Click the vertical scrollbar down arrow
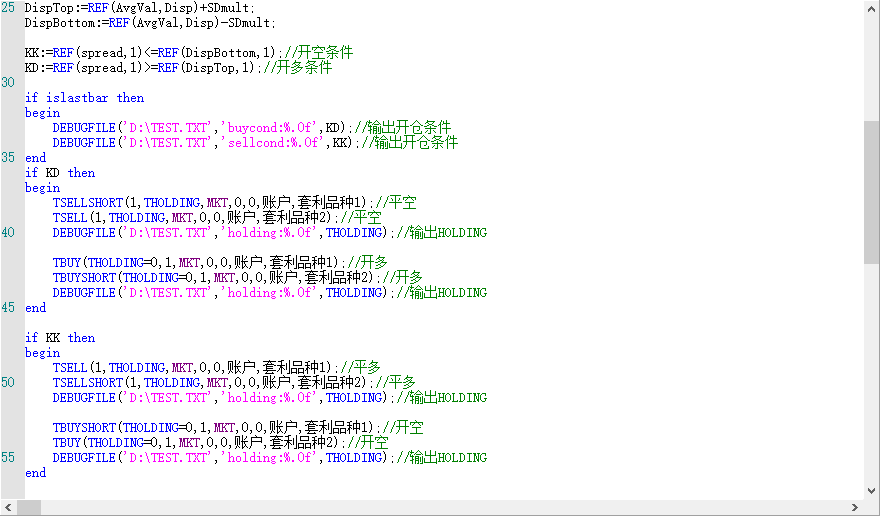This screenshot has height=516, width=880. 871,490
